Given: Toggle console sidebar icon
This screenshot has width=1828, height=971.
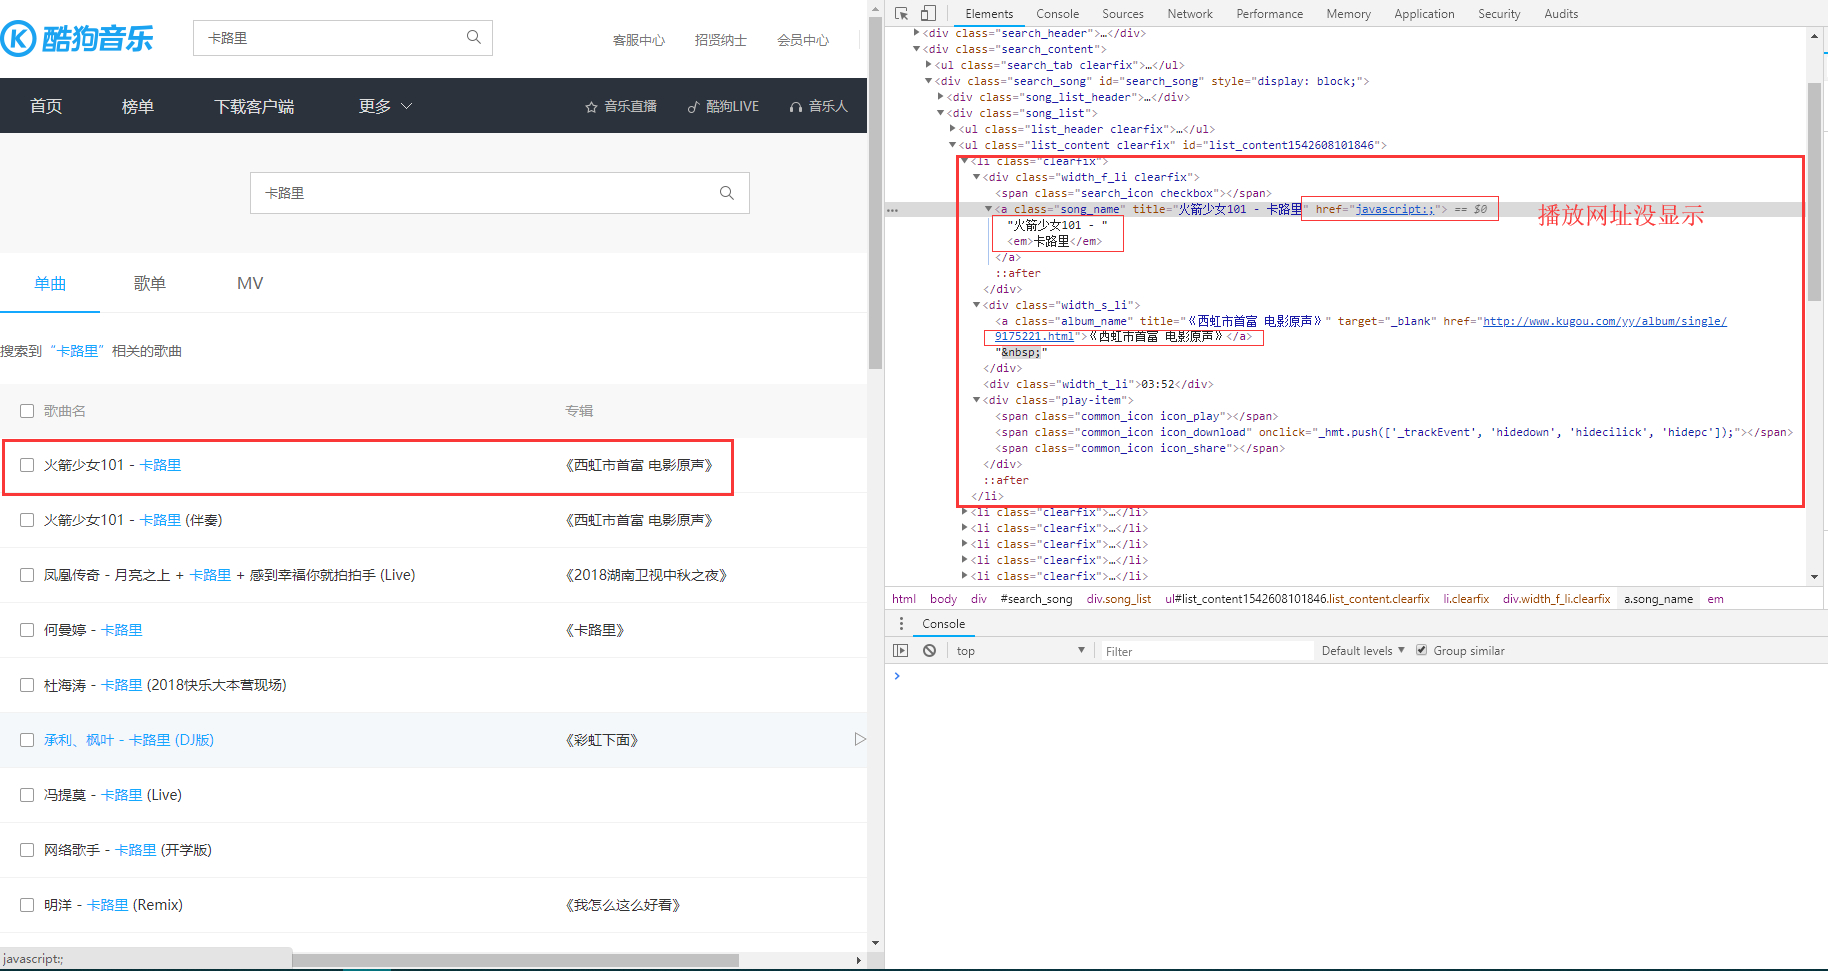Looking at the screenshot, I should (x=900, y=650).
